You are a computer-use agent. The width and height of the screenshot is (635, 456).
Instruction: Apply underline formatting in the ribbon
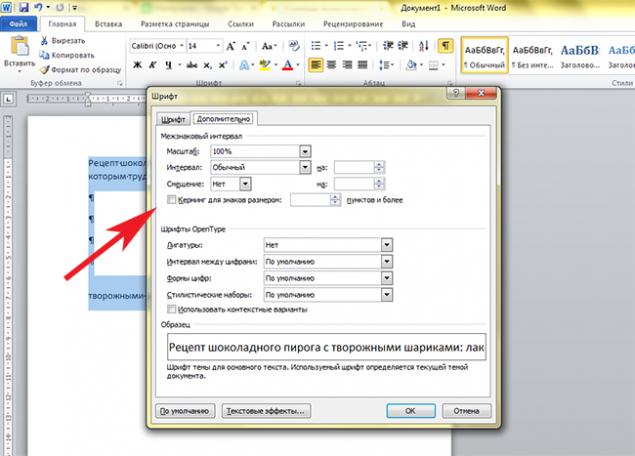point(168,65)
